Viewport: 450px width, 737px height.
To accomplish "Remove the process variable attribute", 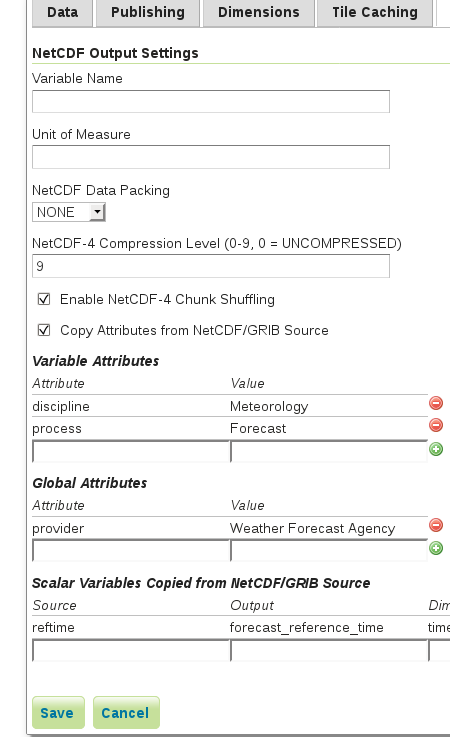I will click(x=436, y=425).
